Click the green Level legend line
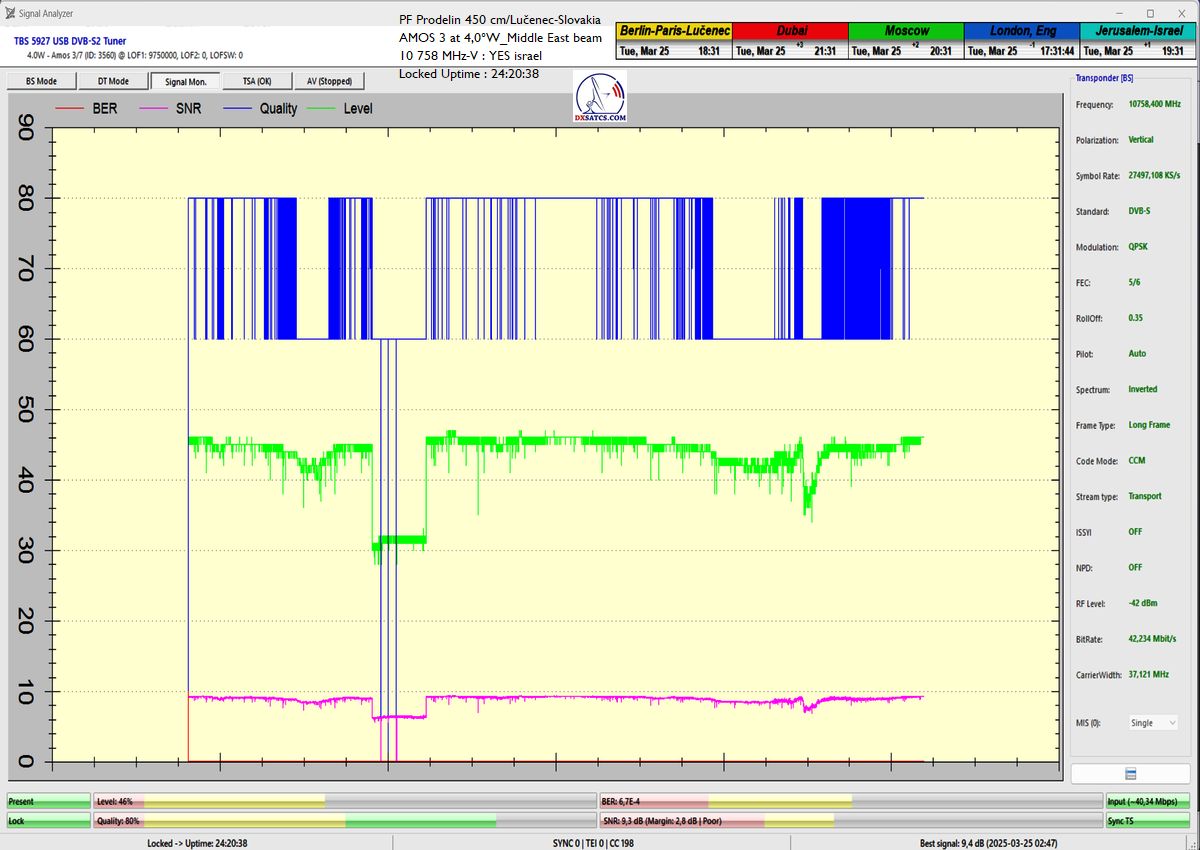This screenshot has width=1200, height=850. pos(320,108)
